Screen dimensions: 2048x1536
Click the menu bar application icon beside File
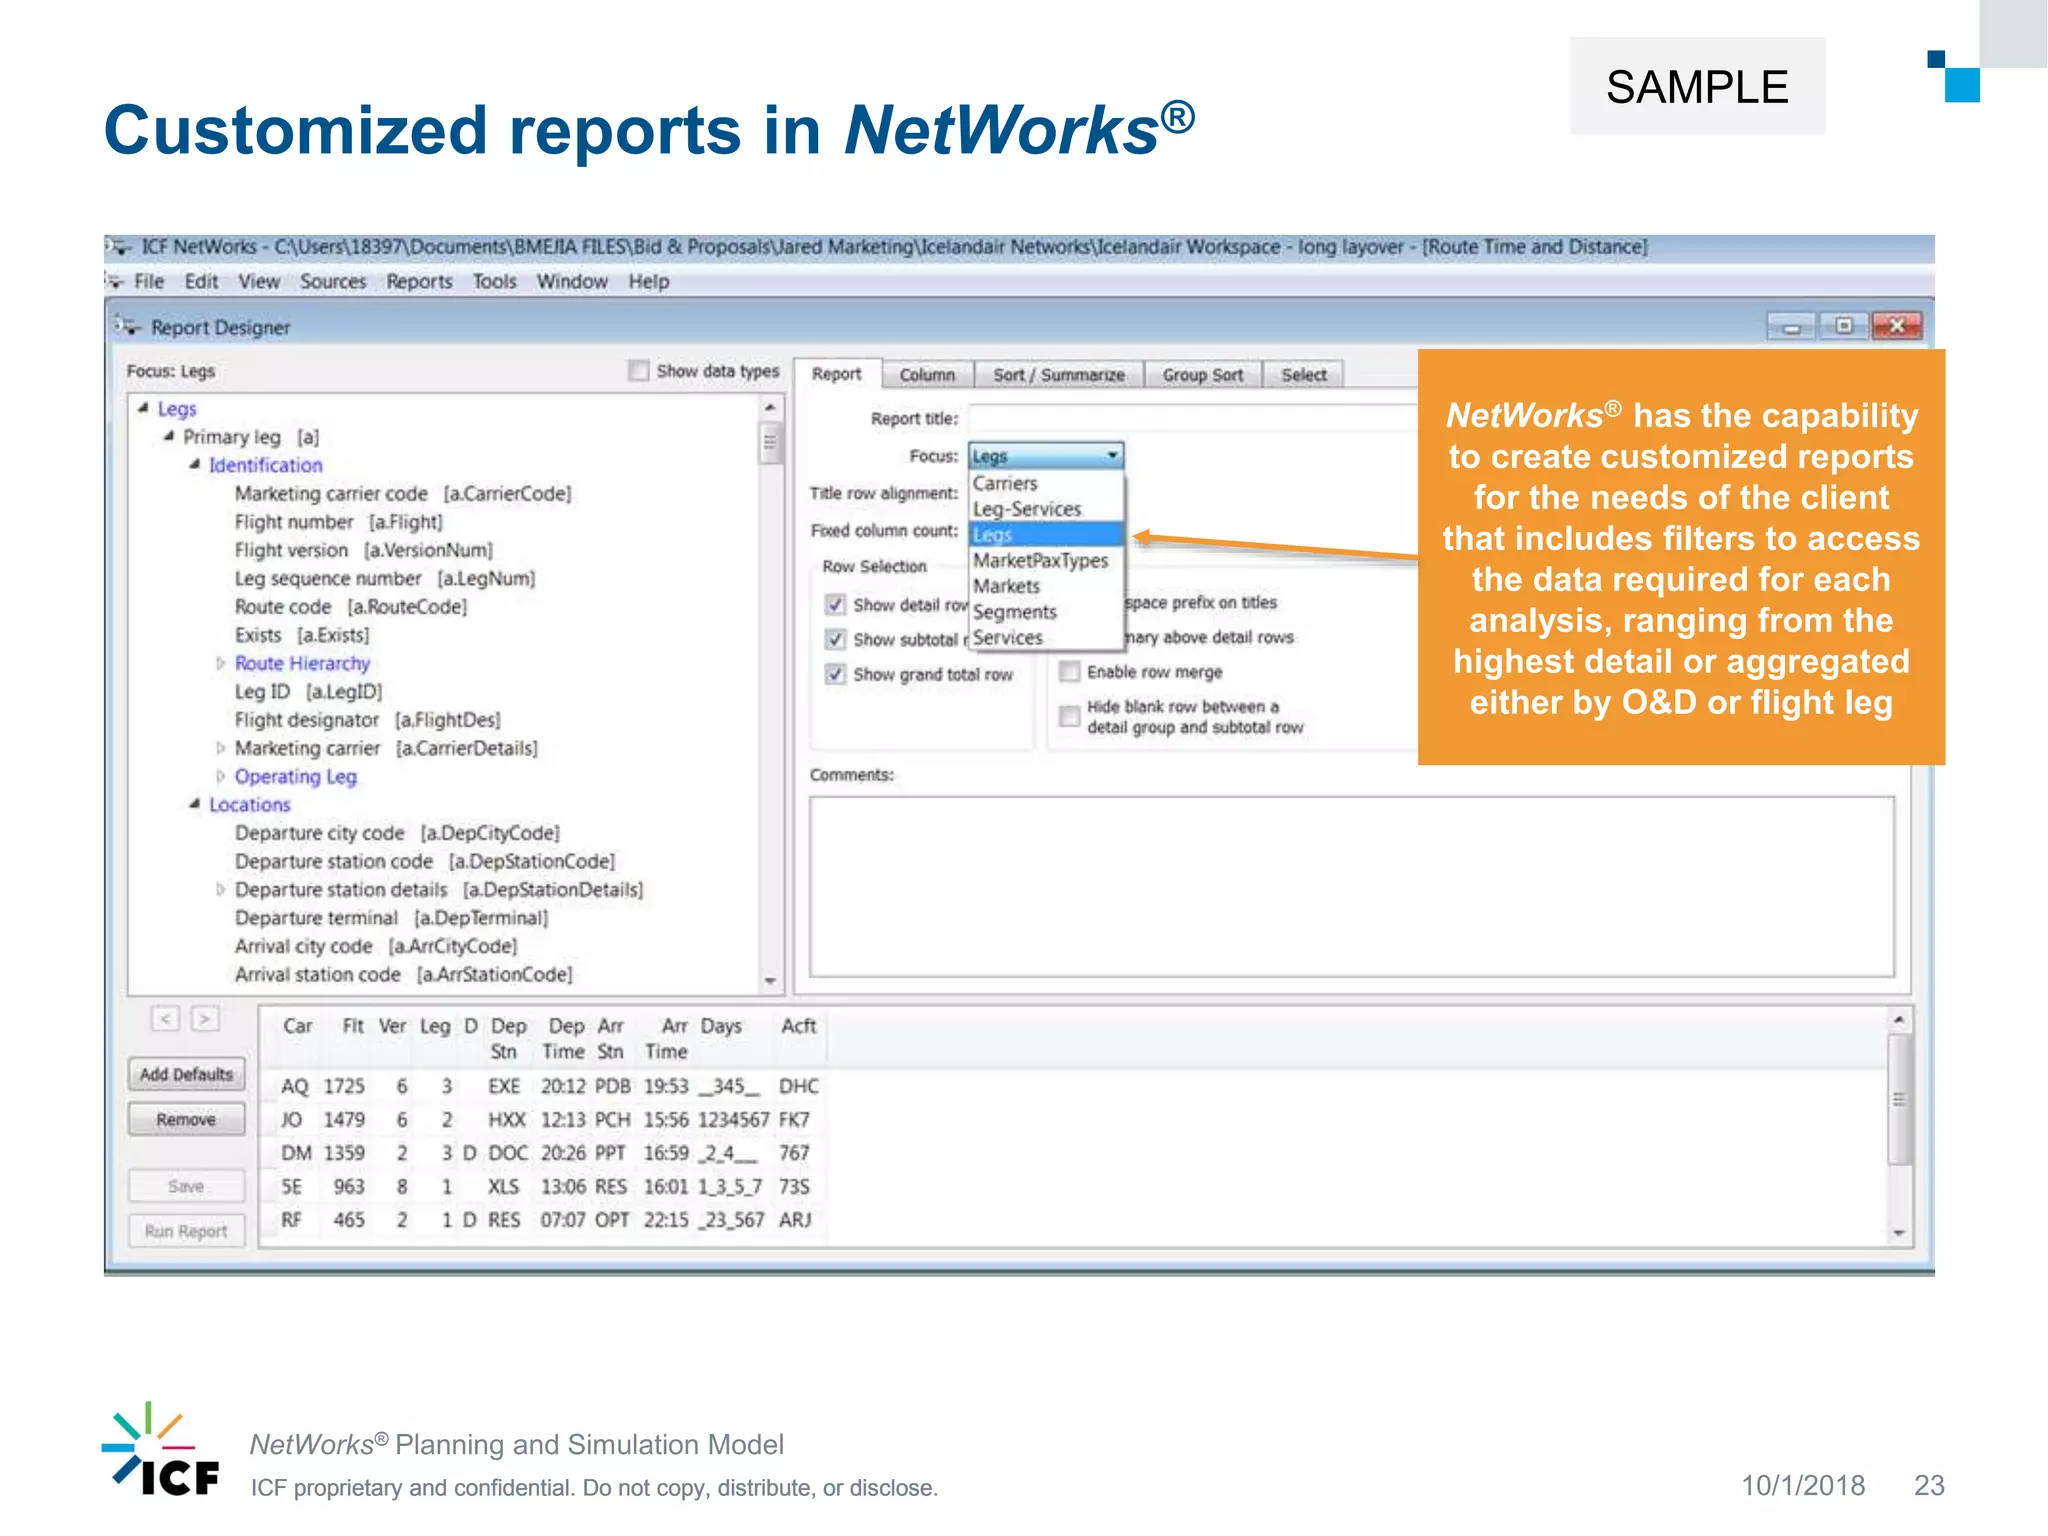[115, 281]
